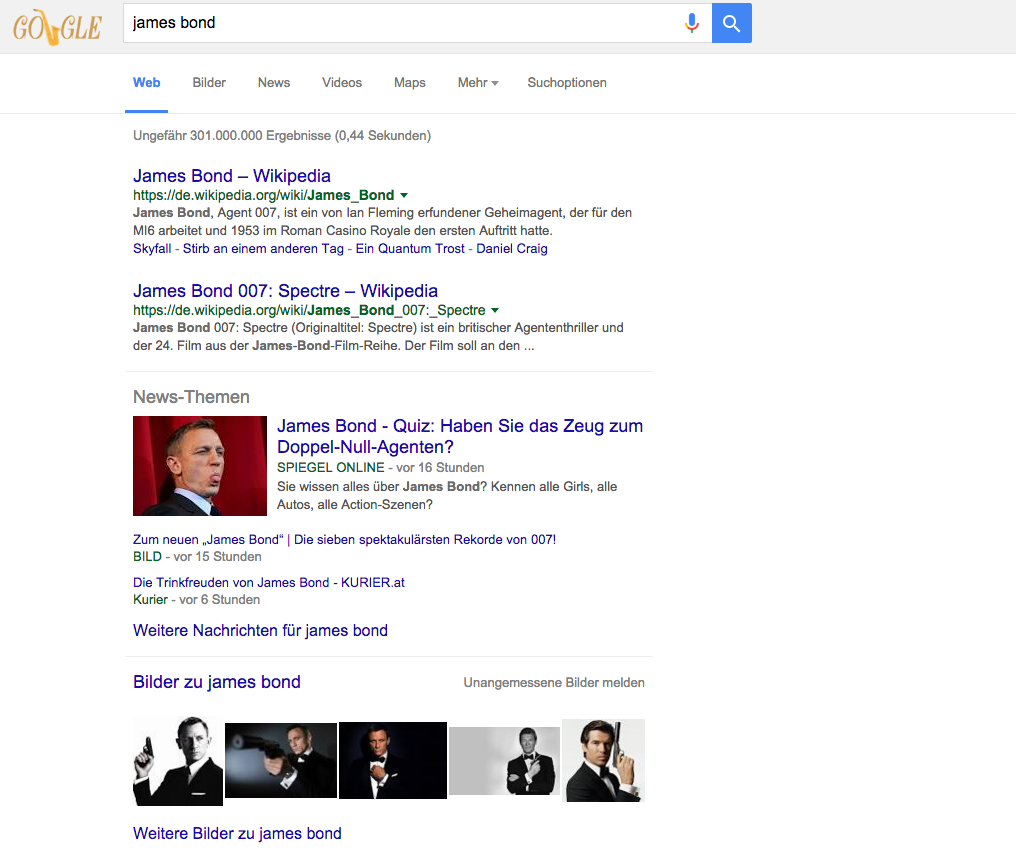The image size is (1016, 858).
Task: Click the https://de.wikipedia.org/wiki/James_Bond URL text
Action: [x=263, y=195]
